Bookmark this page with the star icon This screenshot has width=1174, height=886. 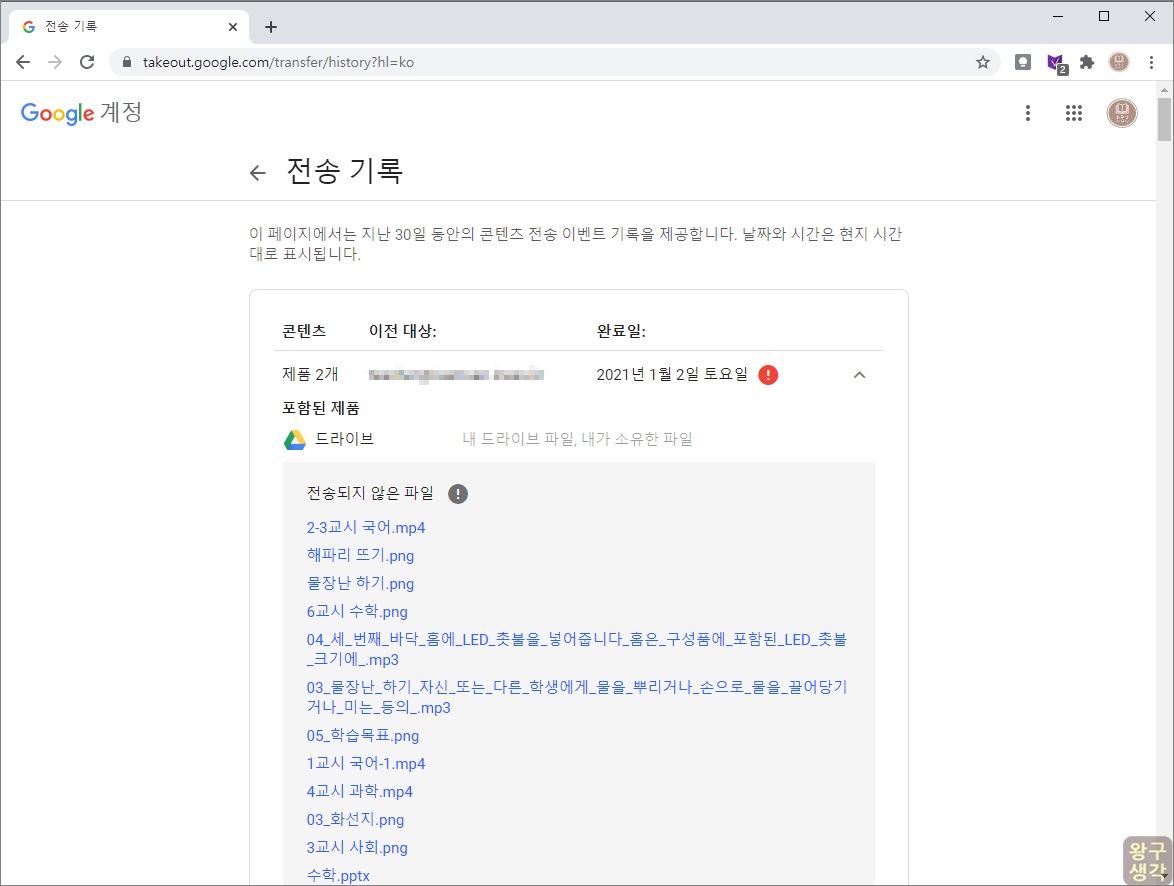tap(983, 62)
